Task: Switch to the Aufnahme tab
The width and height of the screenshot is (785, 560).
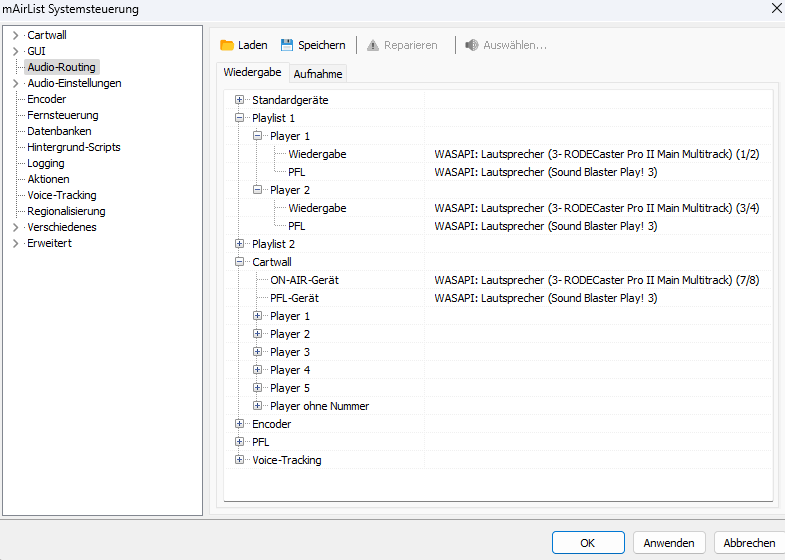Action: pyautogui.click(x=318, y=74)
